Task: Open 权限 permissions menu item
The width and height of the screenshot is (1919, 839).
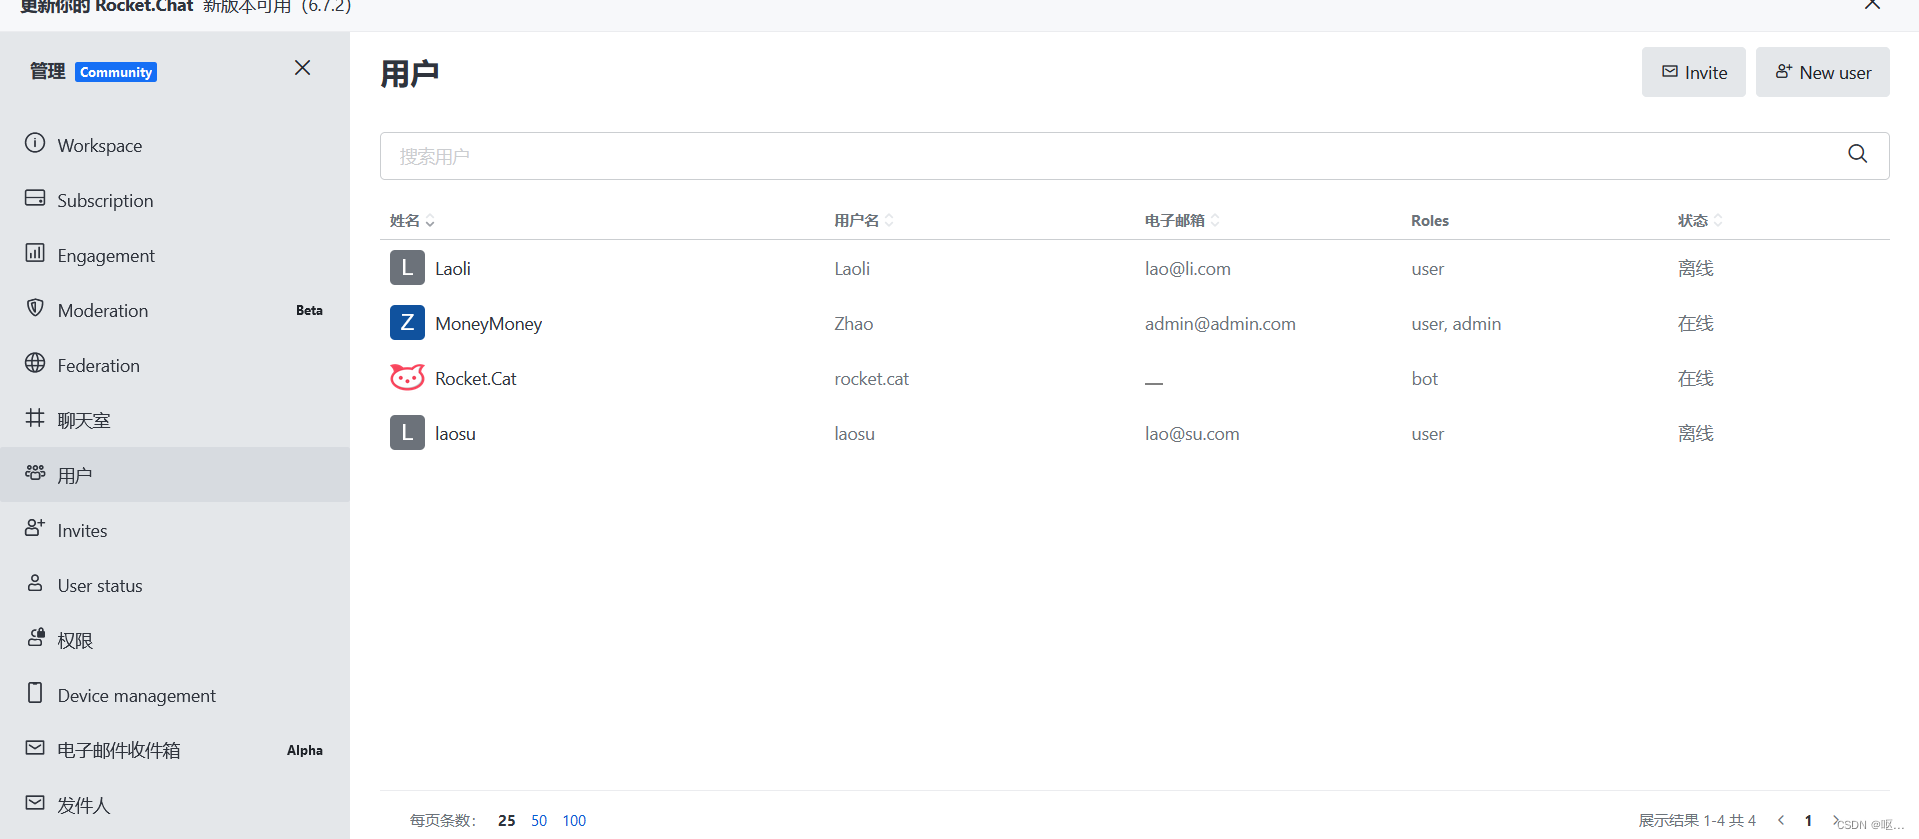Action: [175, 640]
